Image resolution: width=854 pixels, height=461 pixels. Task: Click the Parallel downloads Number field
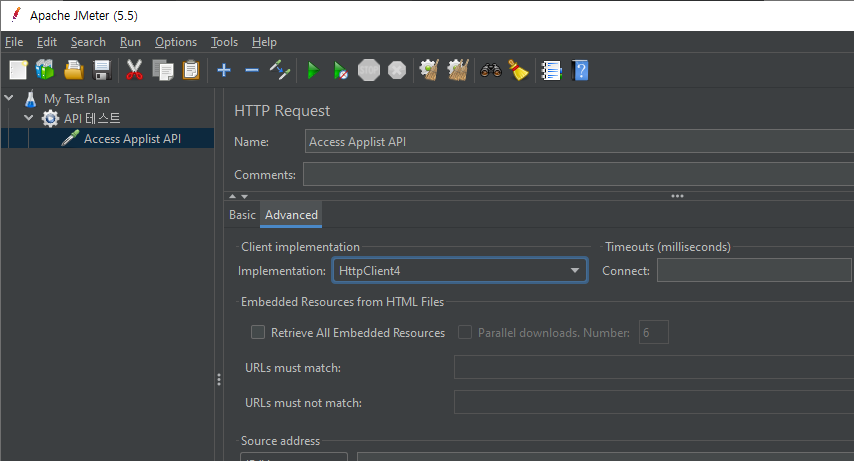654,332
